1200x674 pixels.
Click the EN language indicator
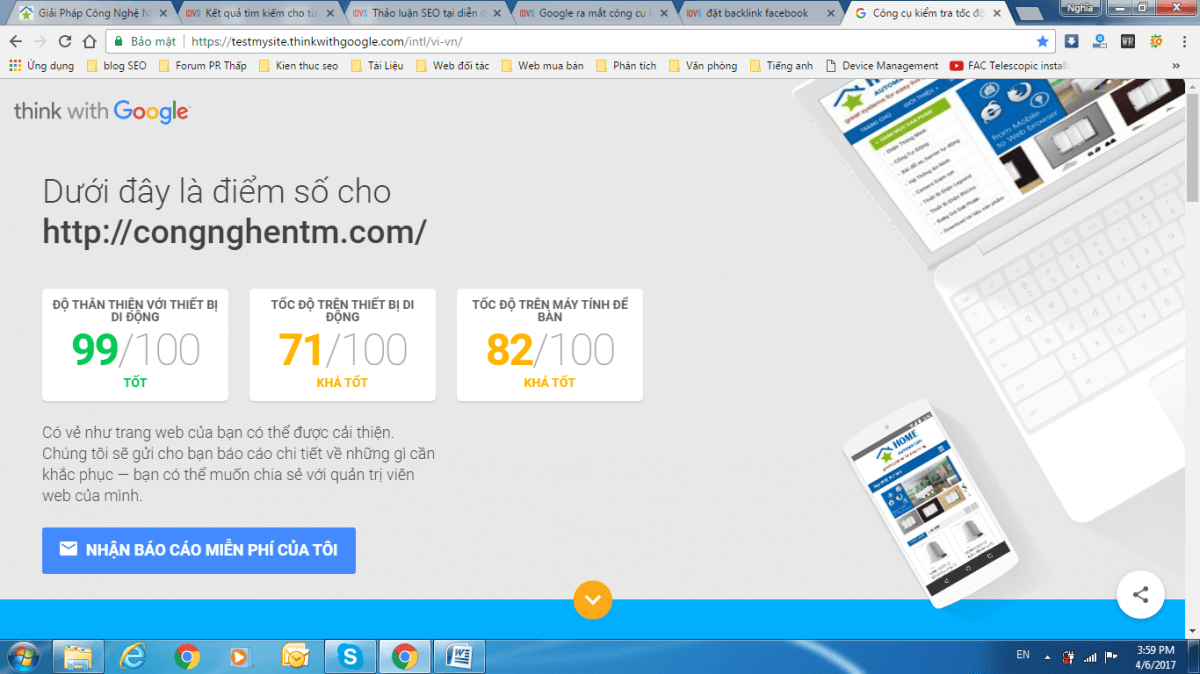pos(1023,655)
